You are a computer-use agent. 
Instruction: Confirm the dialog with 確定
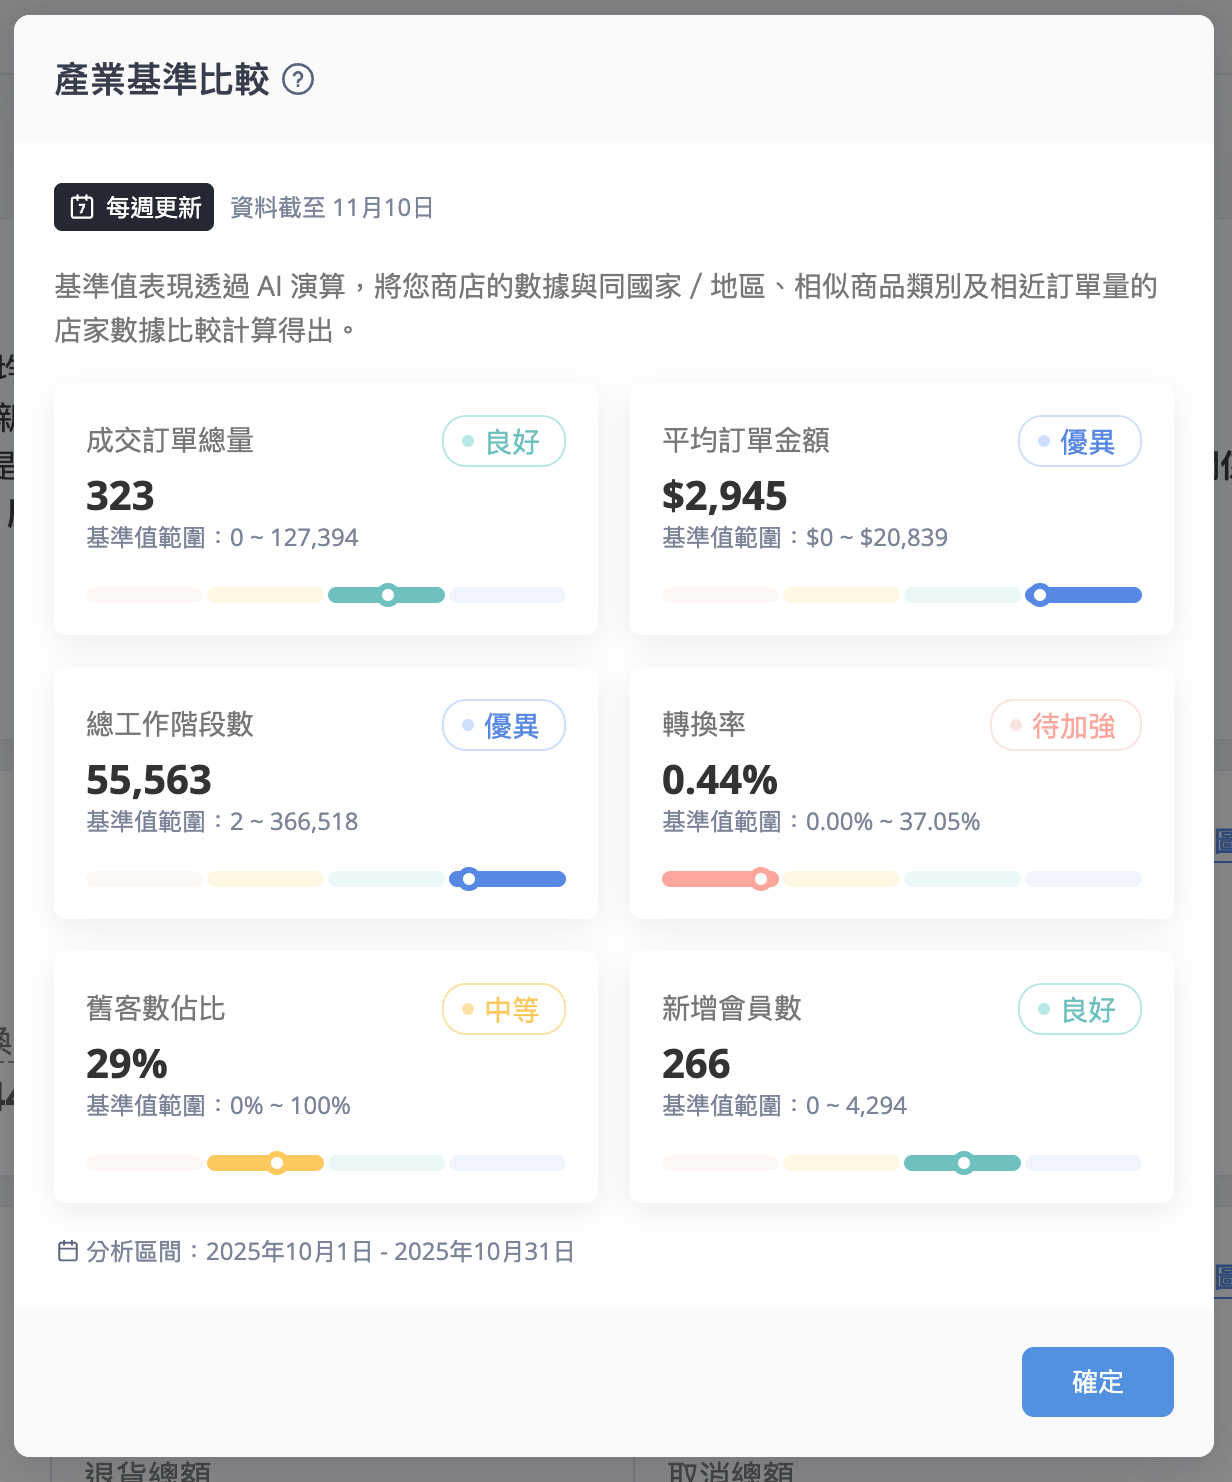pyautogui.click(x=1097, y=1382)
